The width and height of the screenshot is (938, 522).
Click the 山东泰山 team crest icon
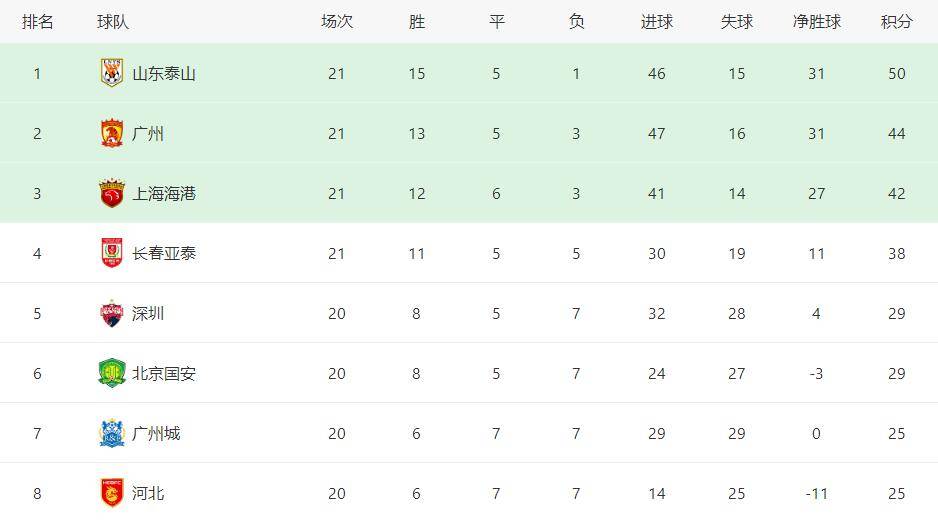click(112, 73)
